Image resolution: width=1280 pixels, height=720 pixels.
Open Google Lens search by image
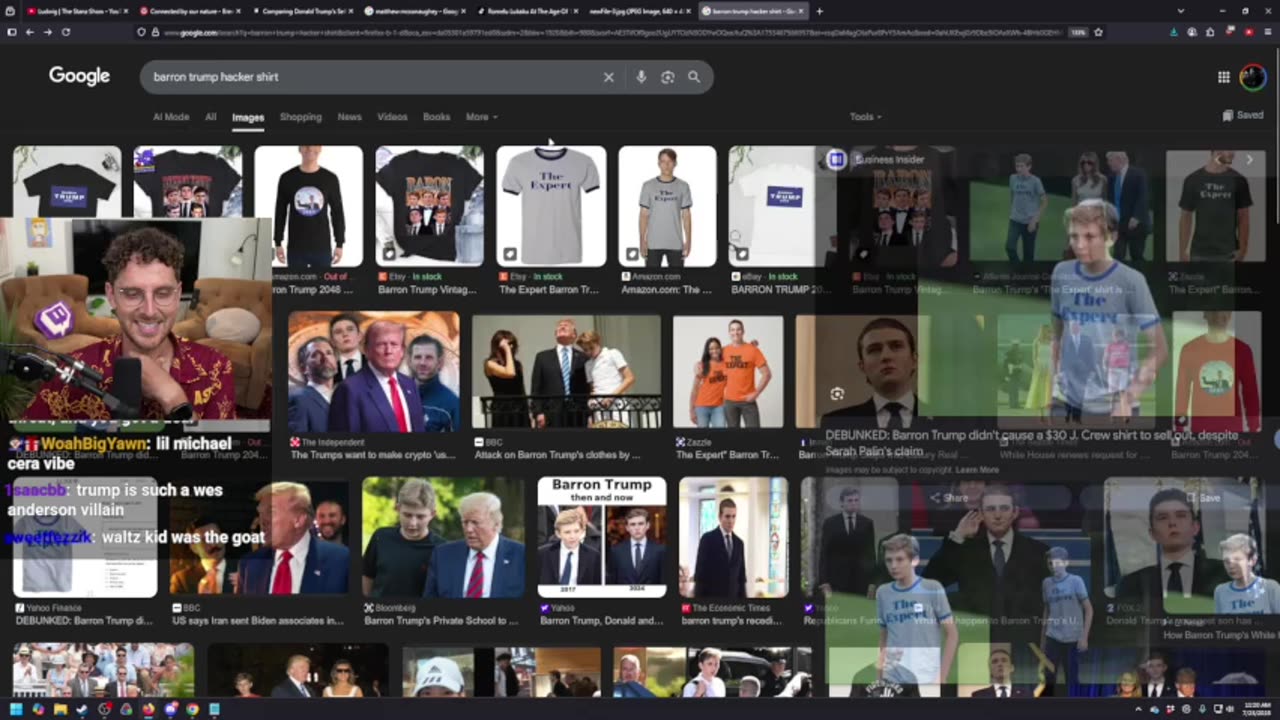tap(667, 77)
